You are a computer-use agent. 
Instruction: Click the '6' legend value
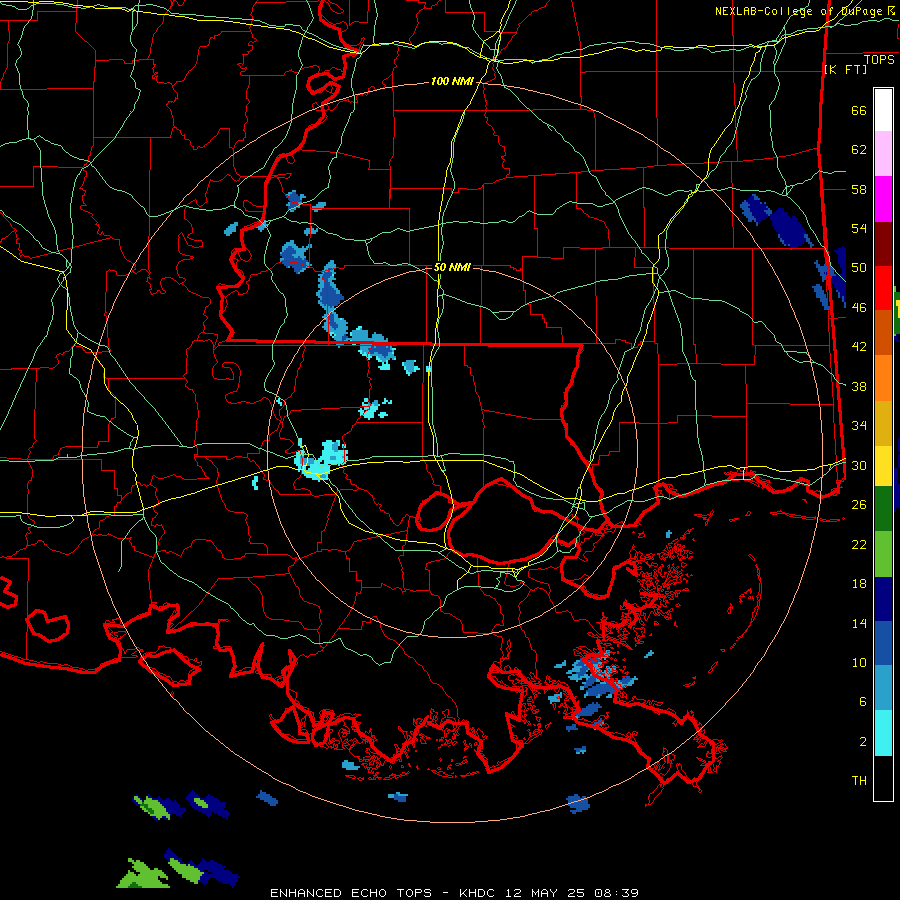(x=863, y=702)
